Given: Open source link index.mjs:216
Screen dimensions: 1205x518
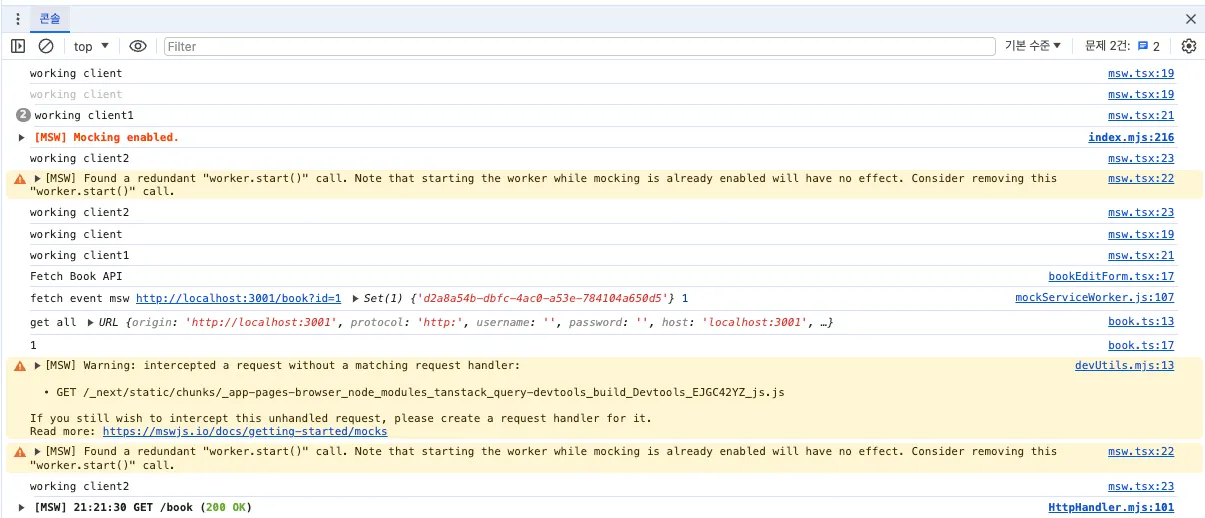Looking at the screenshot, I should [1131, 137].
